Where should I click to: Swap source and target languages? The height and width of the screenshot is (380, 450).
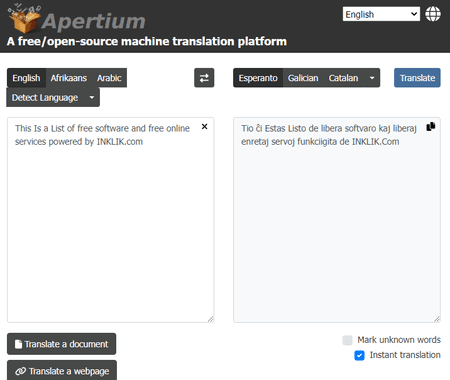pos(204,78)
